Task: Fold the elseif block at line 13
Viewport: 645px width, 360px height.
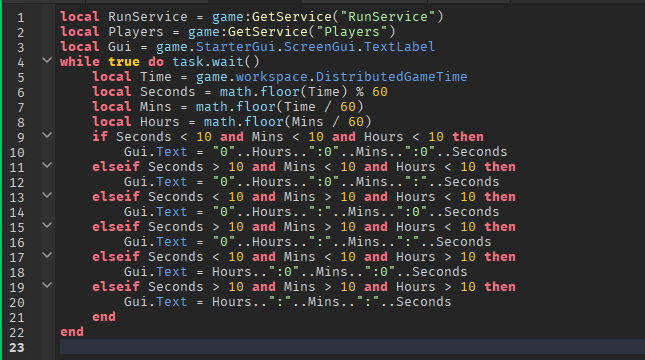Action: tap(47, 195)
